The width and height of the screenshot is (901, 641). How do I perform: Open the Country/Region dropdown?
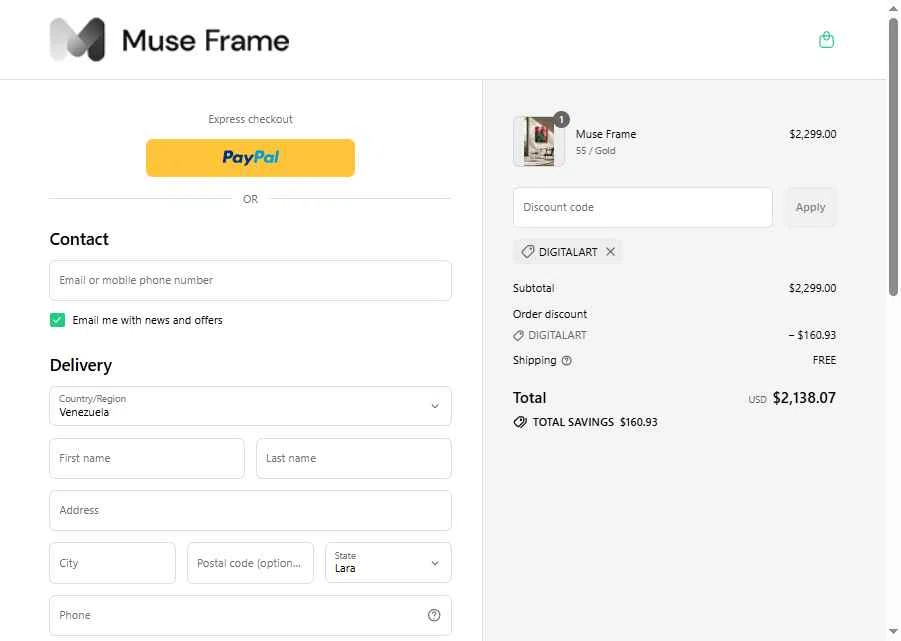click(251, 406)
